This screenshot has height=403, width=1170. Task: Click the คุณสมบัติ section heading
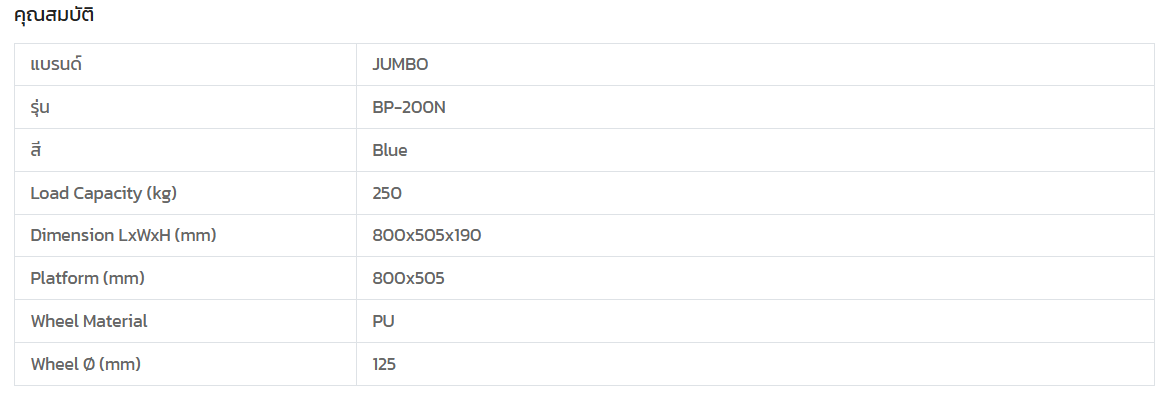click(54, 16)
